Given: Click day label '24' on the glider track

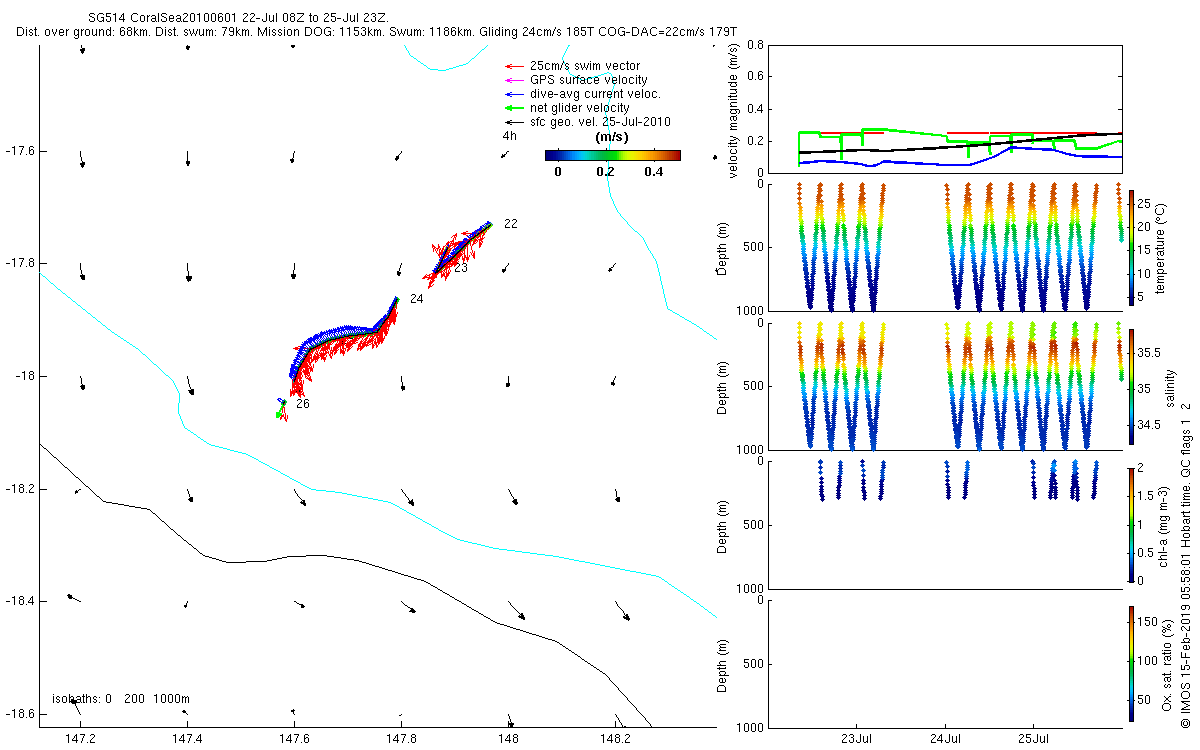Looking at the screenshot, I should [x=416, y=299].
